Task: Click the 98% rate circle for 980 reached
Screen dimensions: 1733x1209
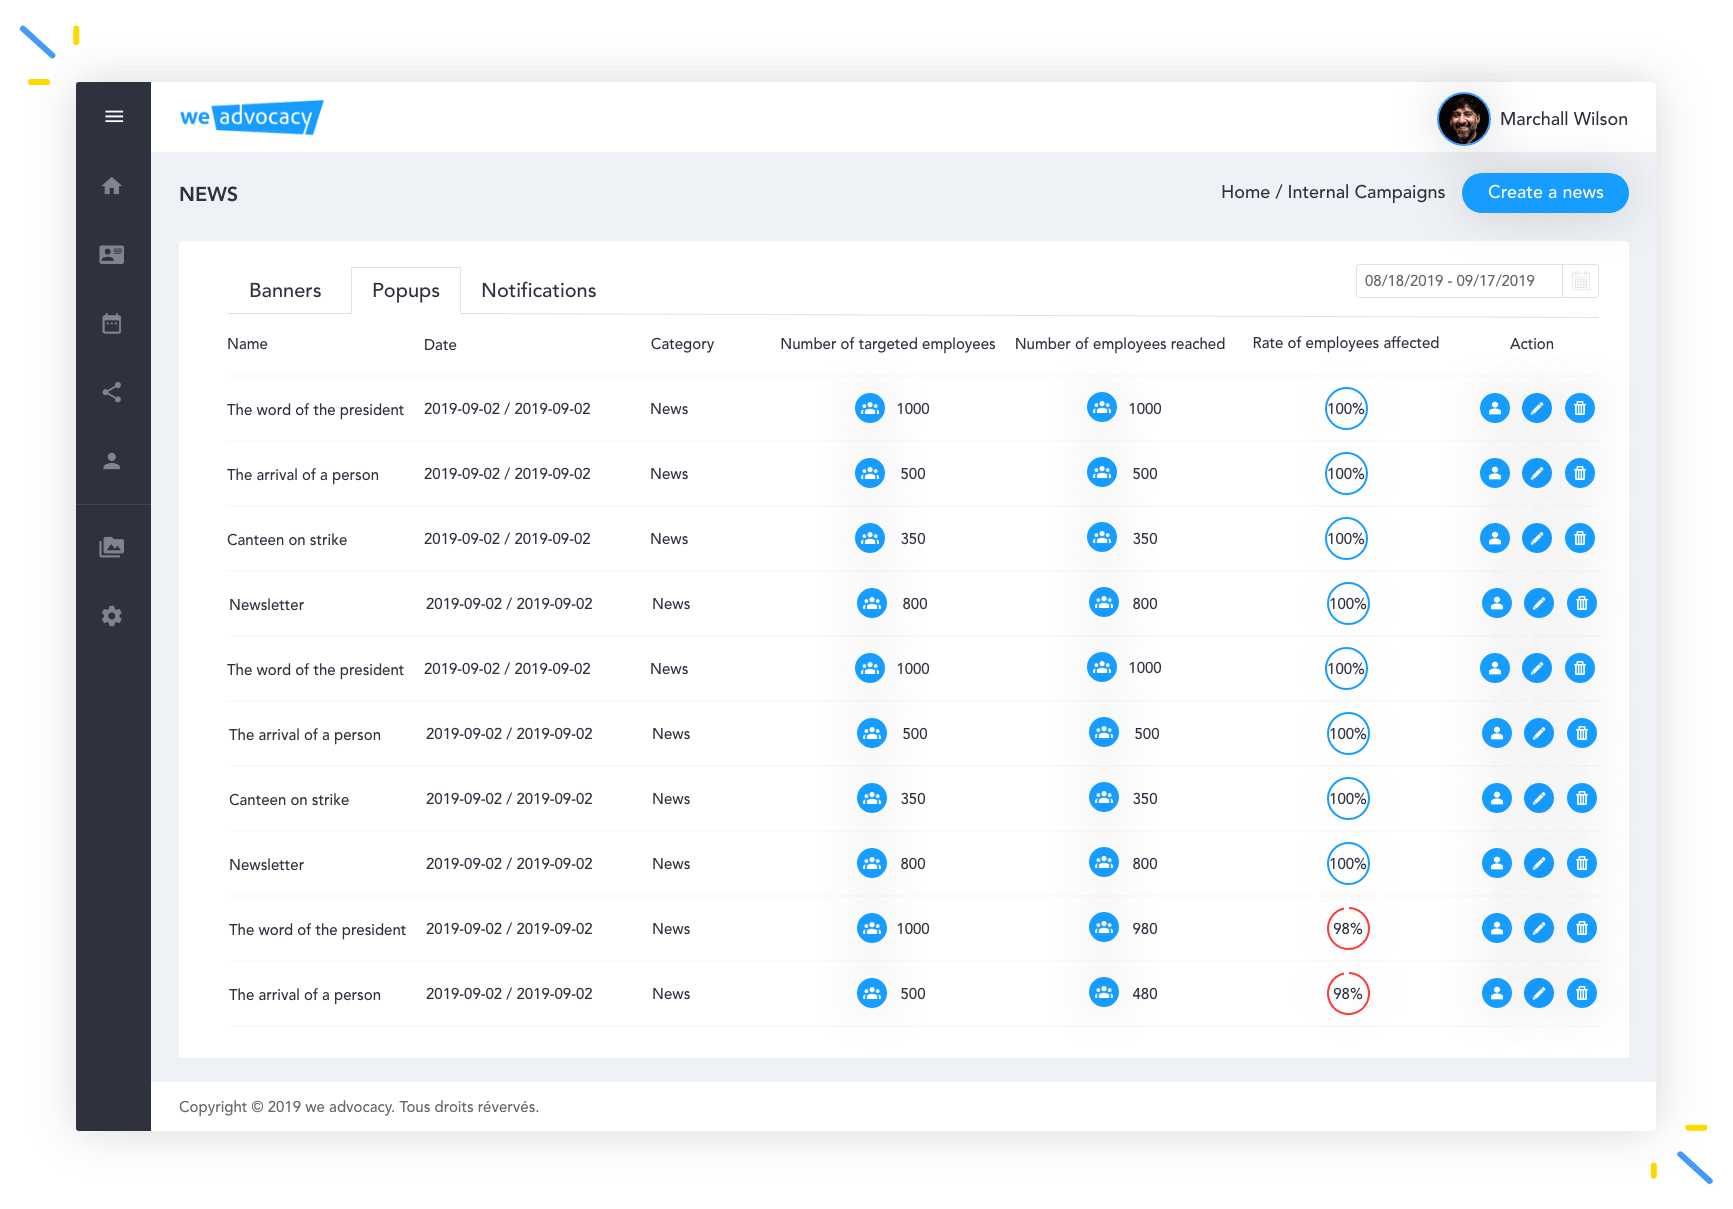Action: click(x=1348, y=929)
